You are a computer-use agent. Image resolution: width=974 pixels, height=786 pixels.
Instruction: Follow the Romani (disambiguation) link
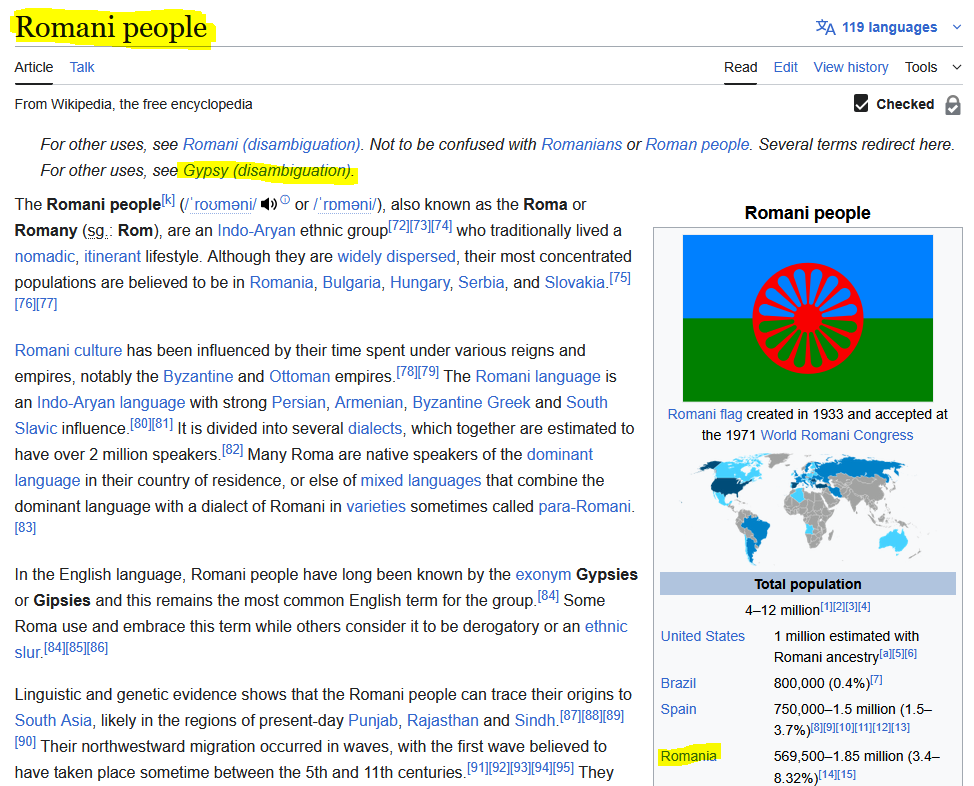pos(271,144)
